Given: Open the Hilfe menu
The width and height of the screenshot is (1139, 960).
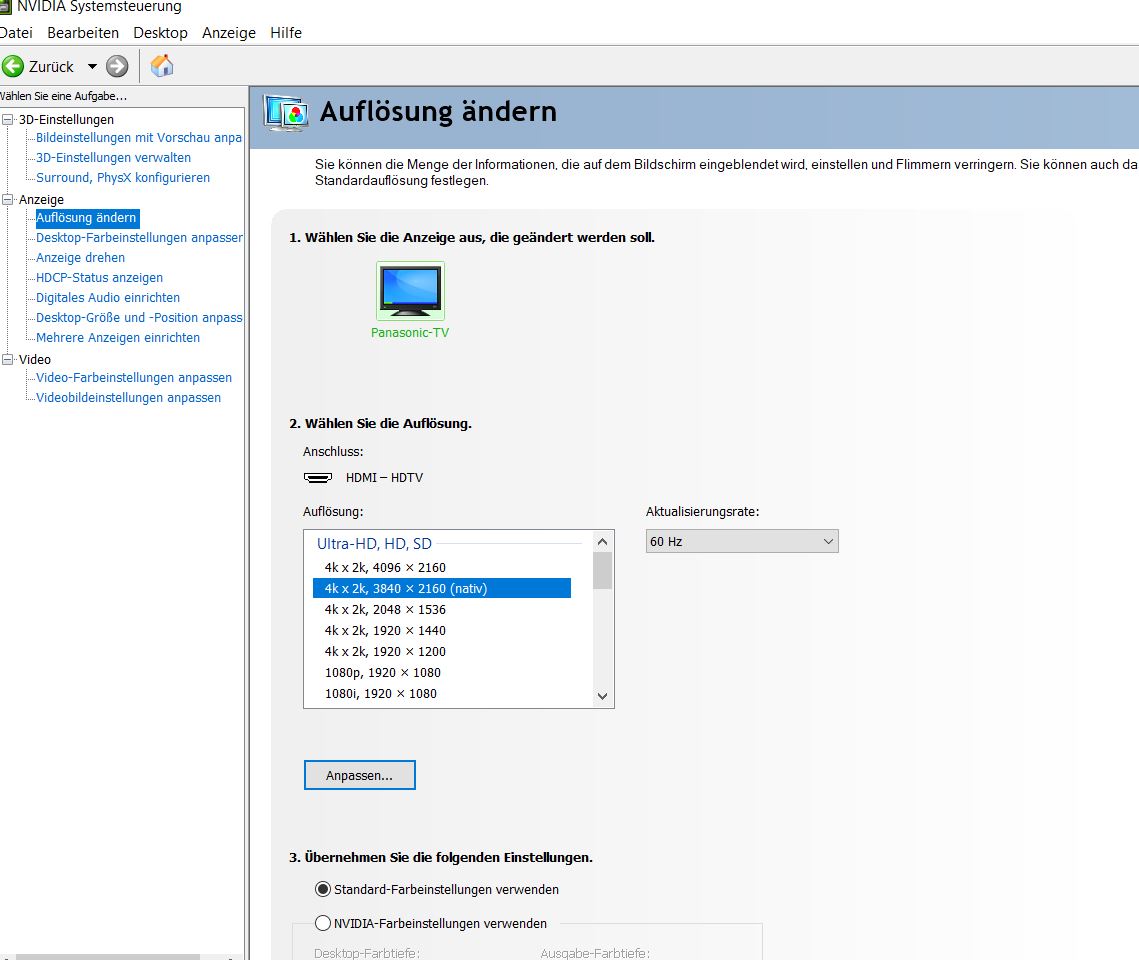Looking at the screenshot, I should point(286,33).
